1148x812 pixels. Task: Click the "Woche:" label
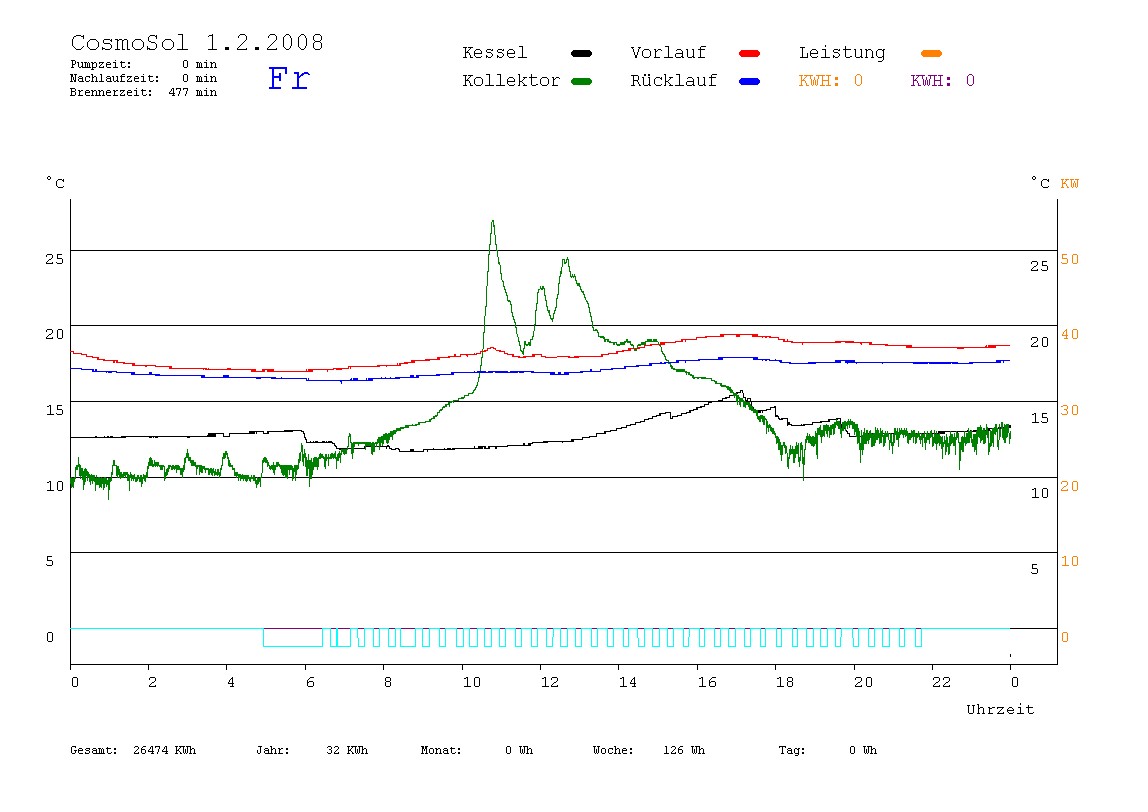click(613, 750)
